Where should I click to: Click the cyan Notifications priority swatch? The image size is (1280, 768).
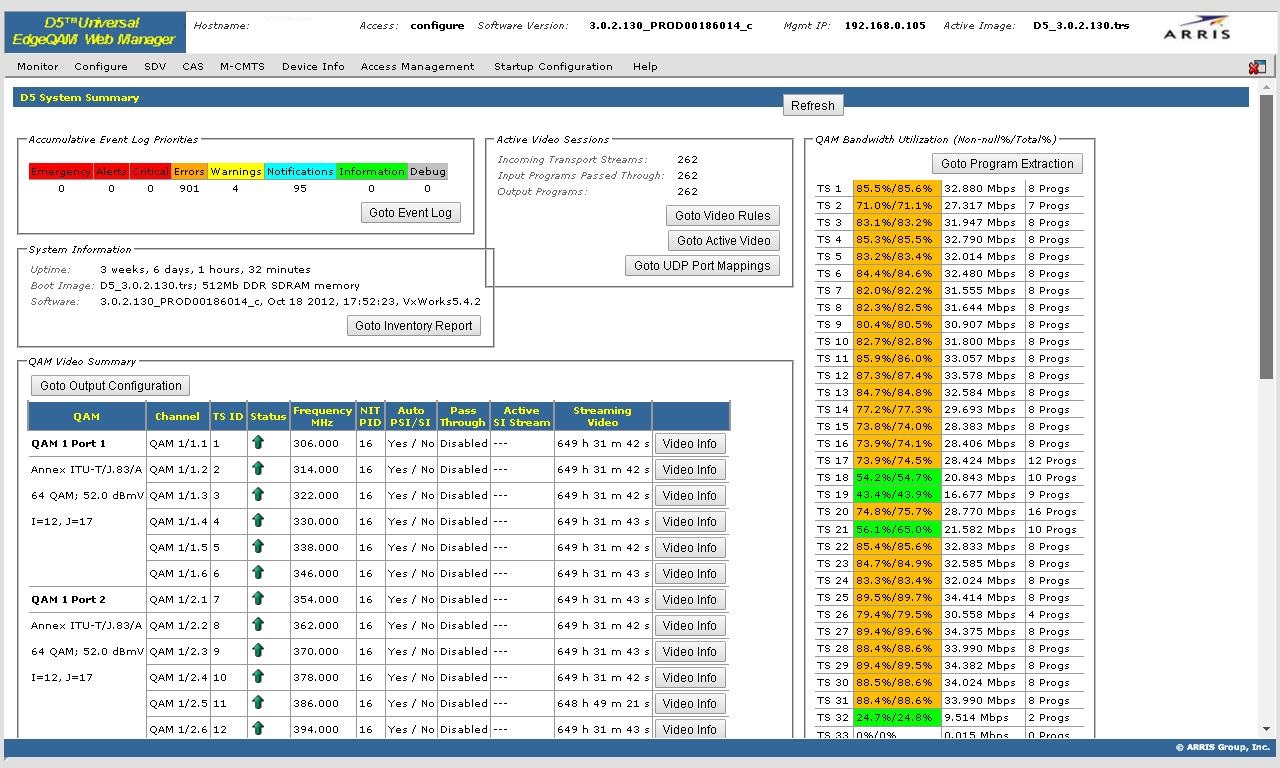coord(300,172)
